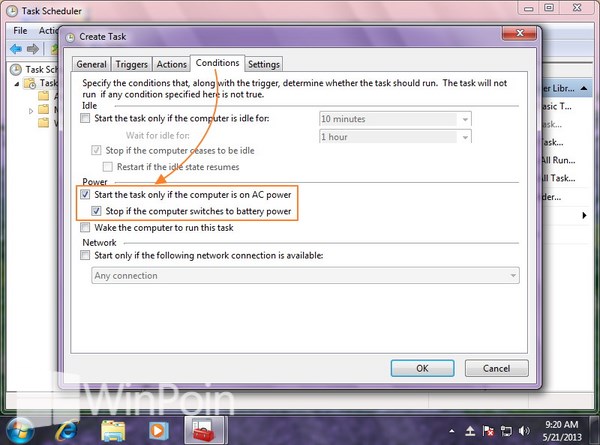Enable wake the computer to run this task
Screen dimensions: 600x445
click(x=85, y=228)
